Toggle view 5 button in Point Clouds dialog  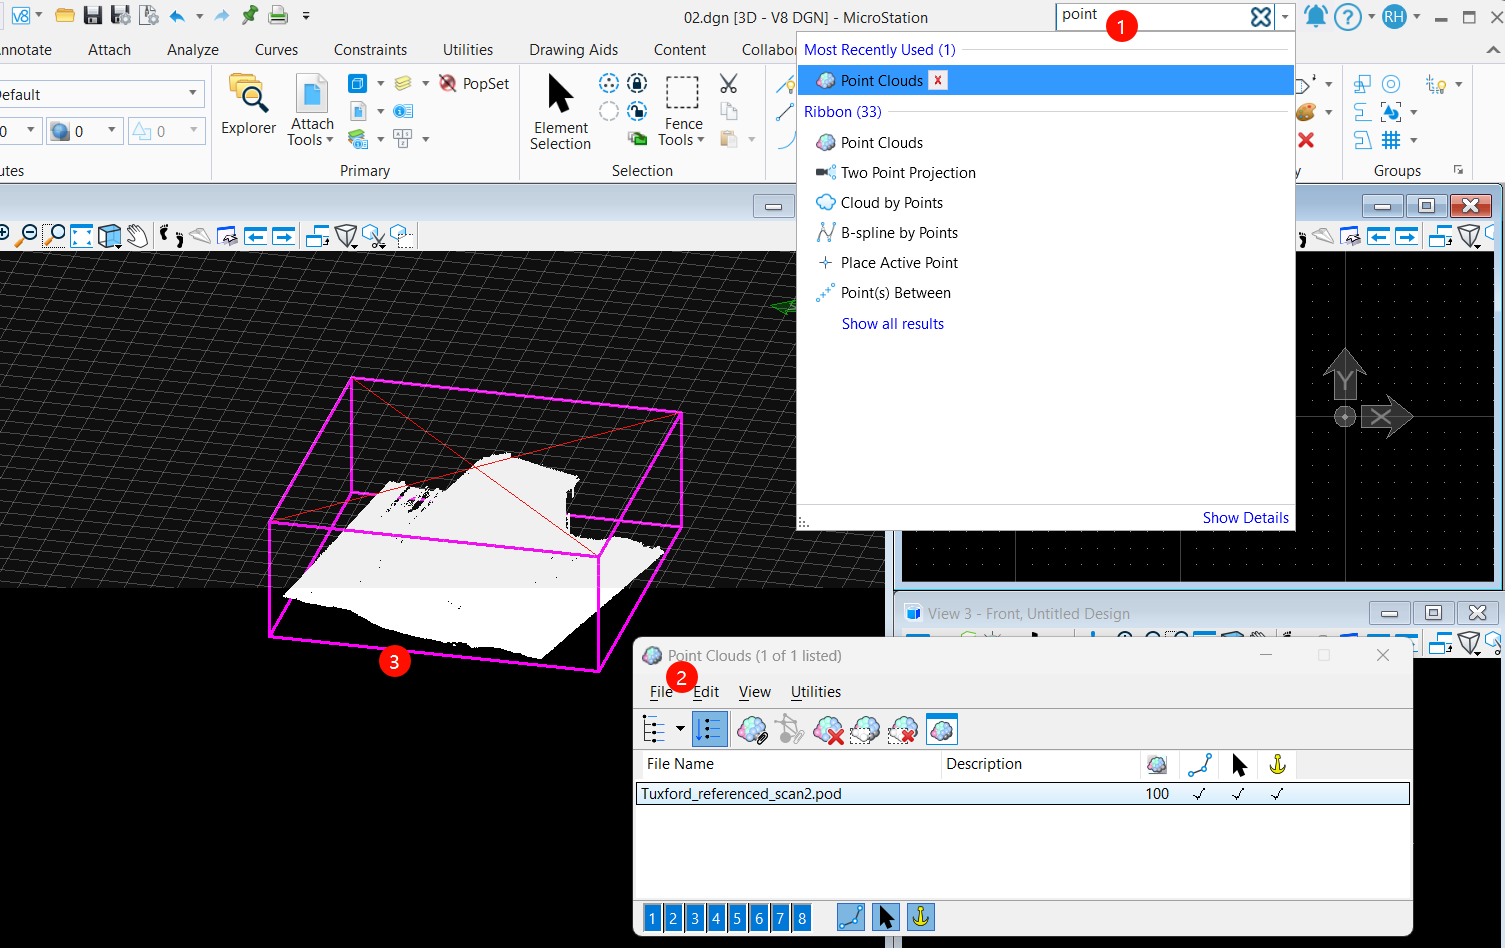tap(737, 918)
